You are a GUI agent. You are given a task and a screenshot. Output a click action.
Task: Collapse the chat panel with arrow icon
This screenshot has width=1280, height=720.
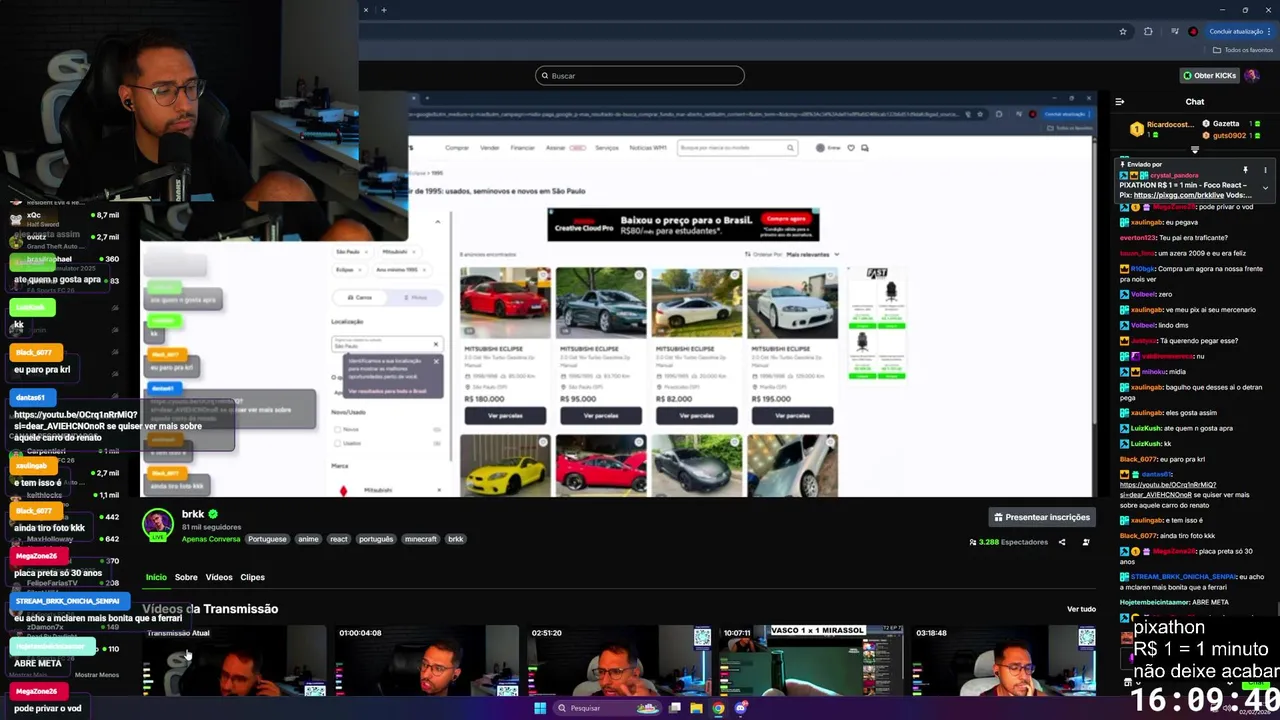pyautogui.click(x=1119, y=101)
